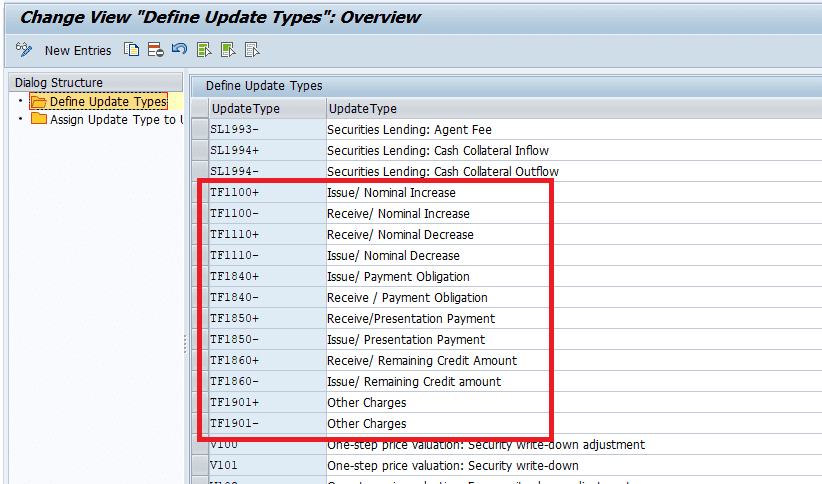Click the Securities Lending: Agent Fee field

[409, 130]
